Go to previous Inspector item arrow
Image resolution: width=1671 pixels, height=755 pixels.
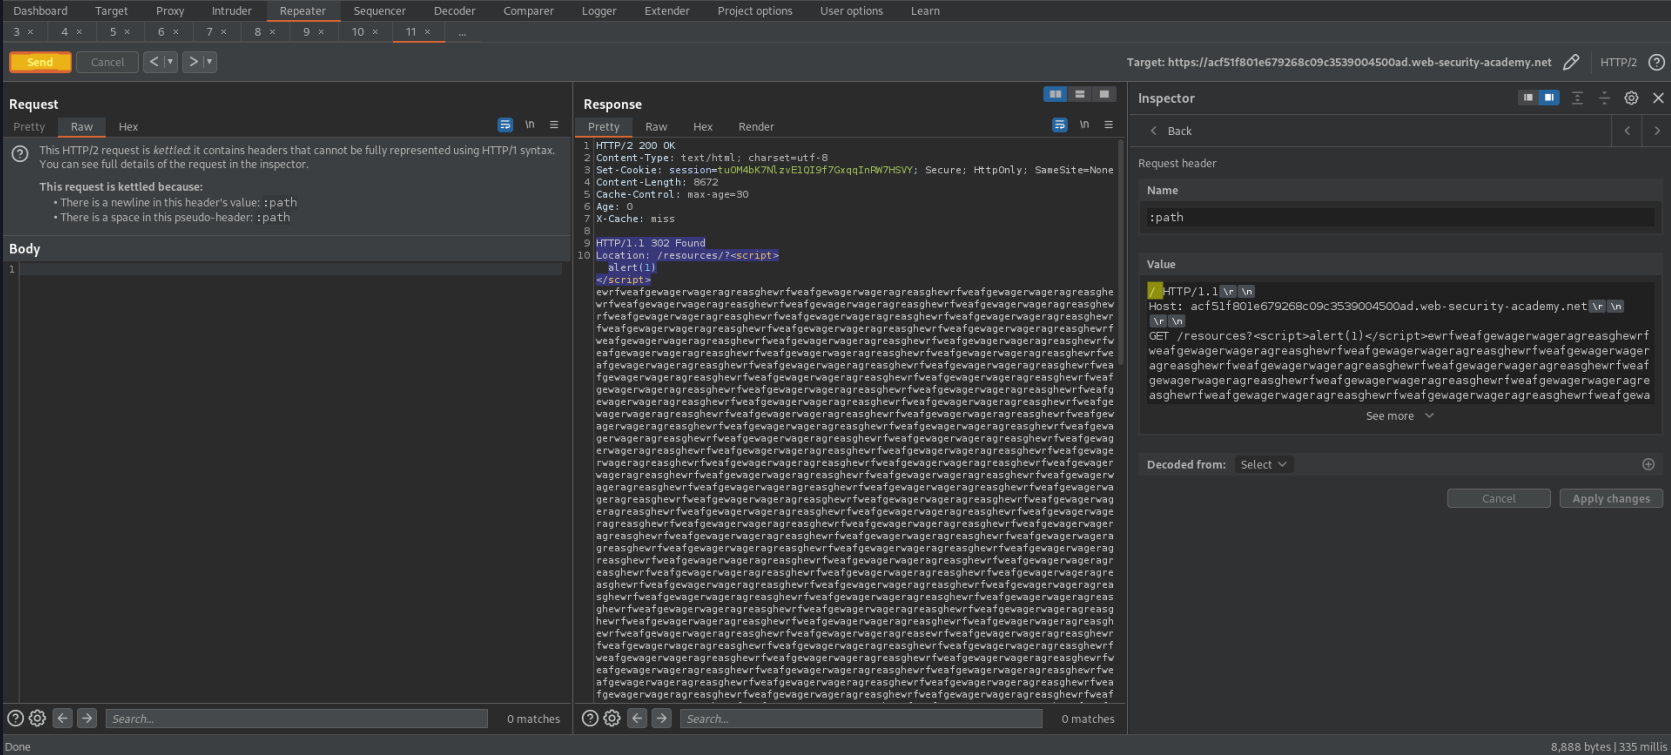[1627, 131]
